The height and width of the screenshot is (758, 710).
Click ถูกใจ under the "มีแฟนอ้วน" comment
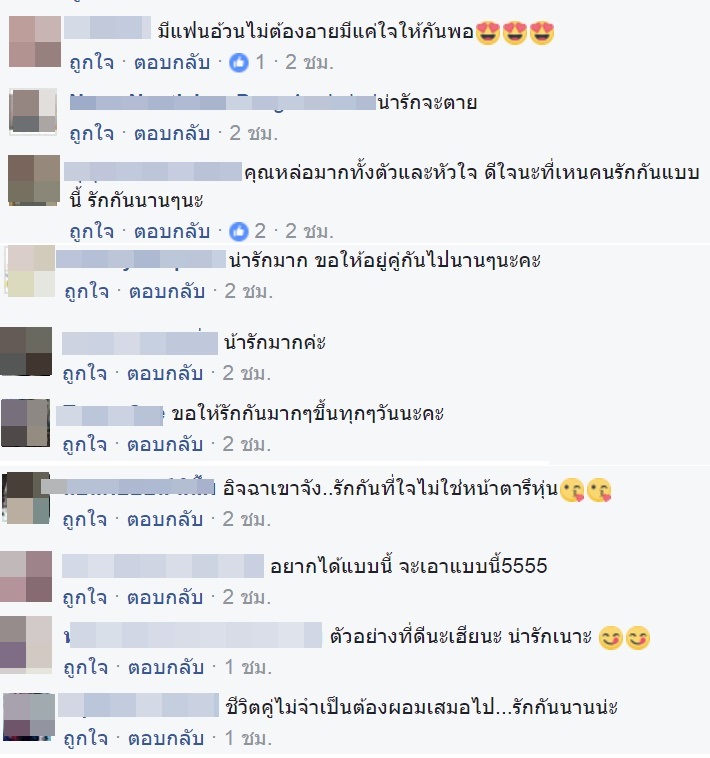click(x=92, y=63)
